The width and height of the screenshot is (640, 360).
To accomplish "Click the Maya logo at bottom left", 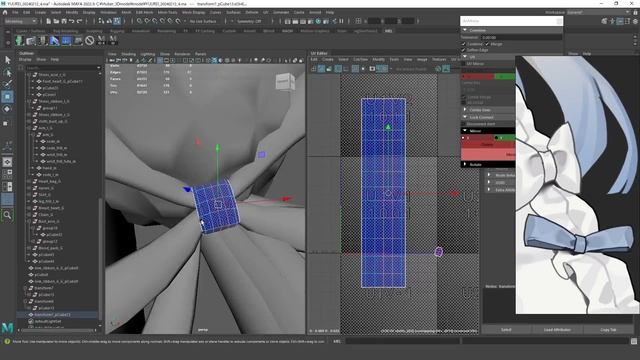I will 7,327.
